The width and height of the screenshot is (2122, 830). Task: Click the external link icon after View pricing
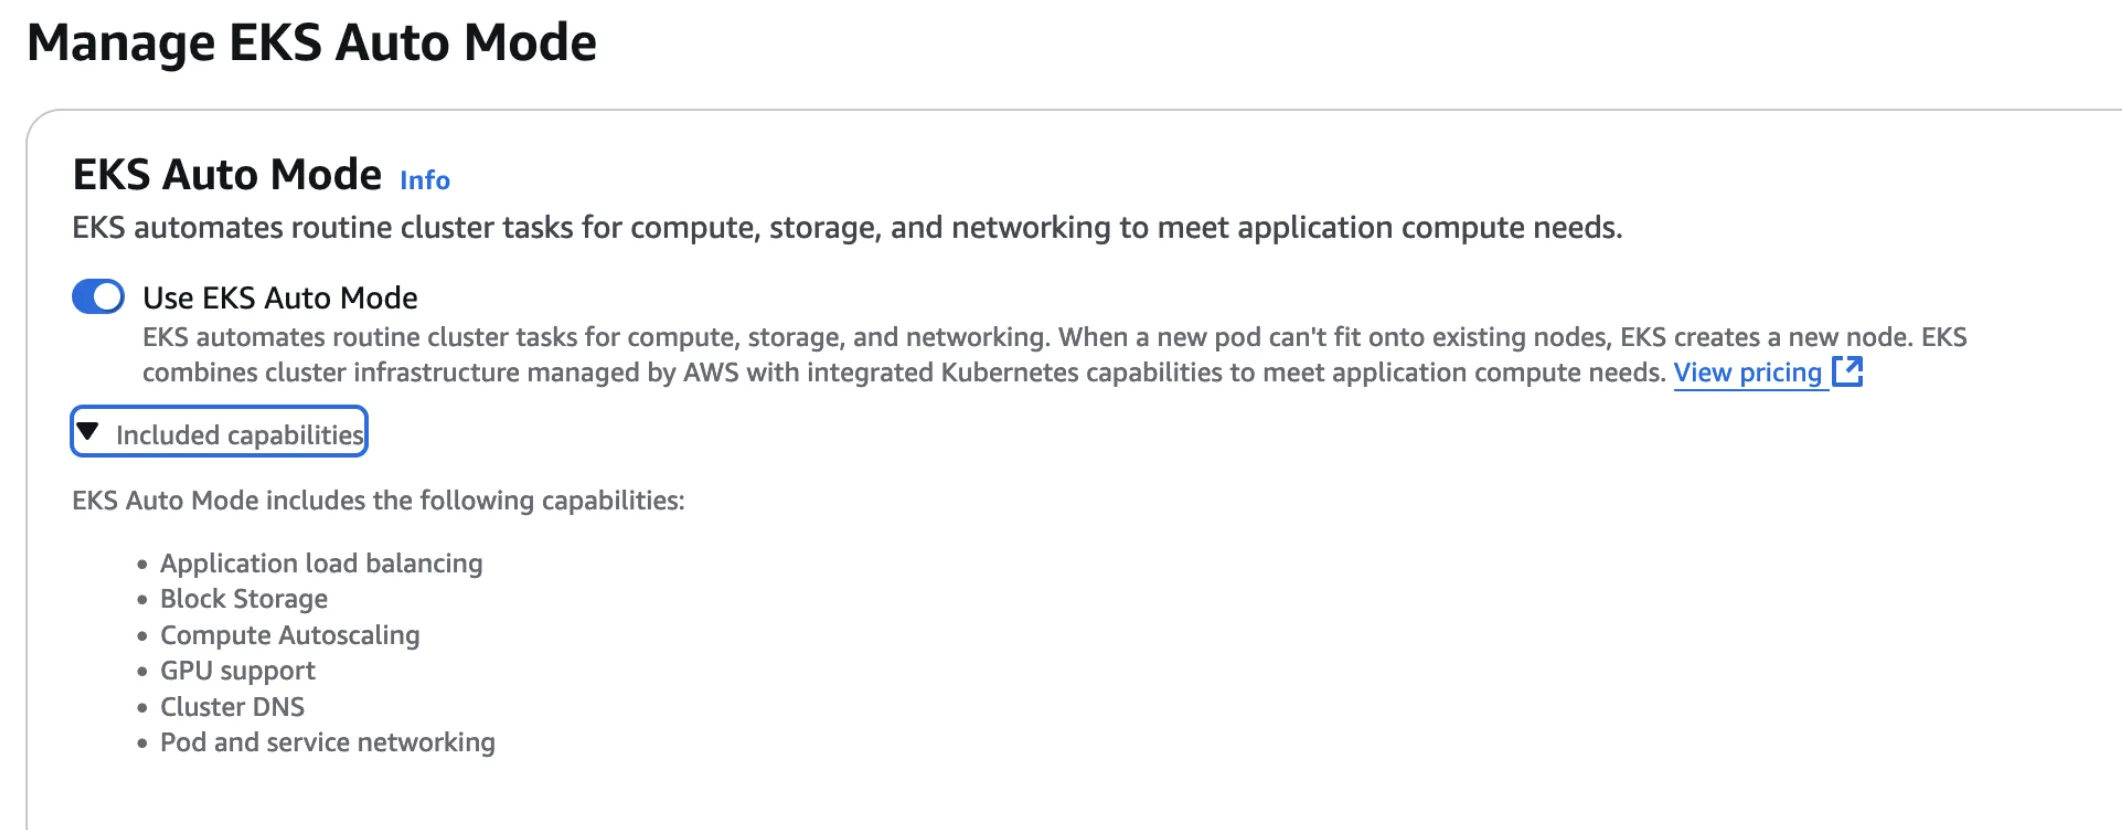(x=1847, y=371)
